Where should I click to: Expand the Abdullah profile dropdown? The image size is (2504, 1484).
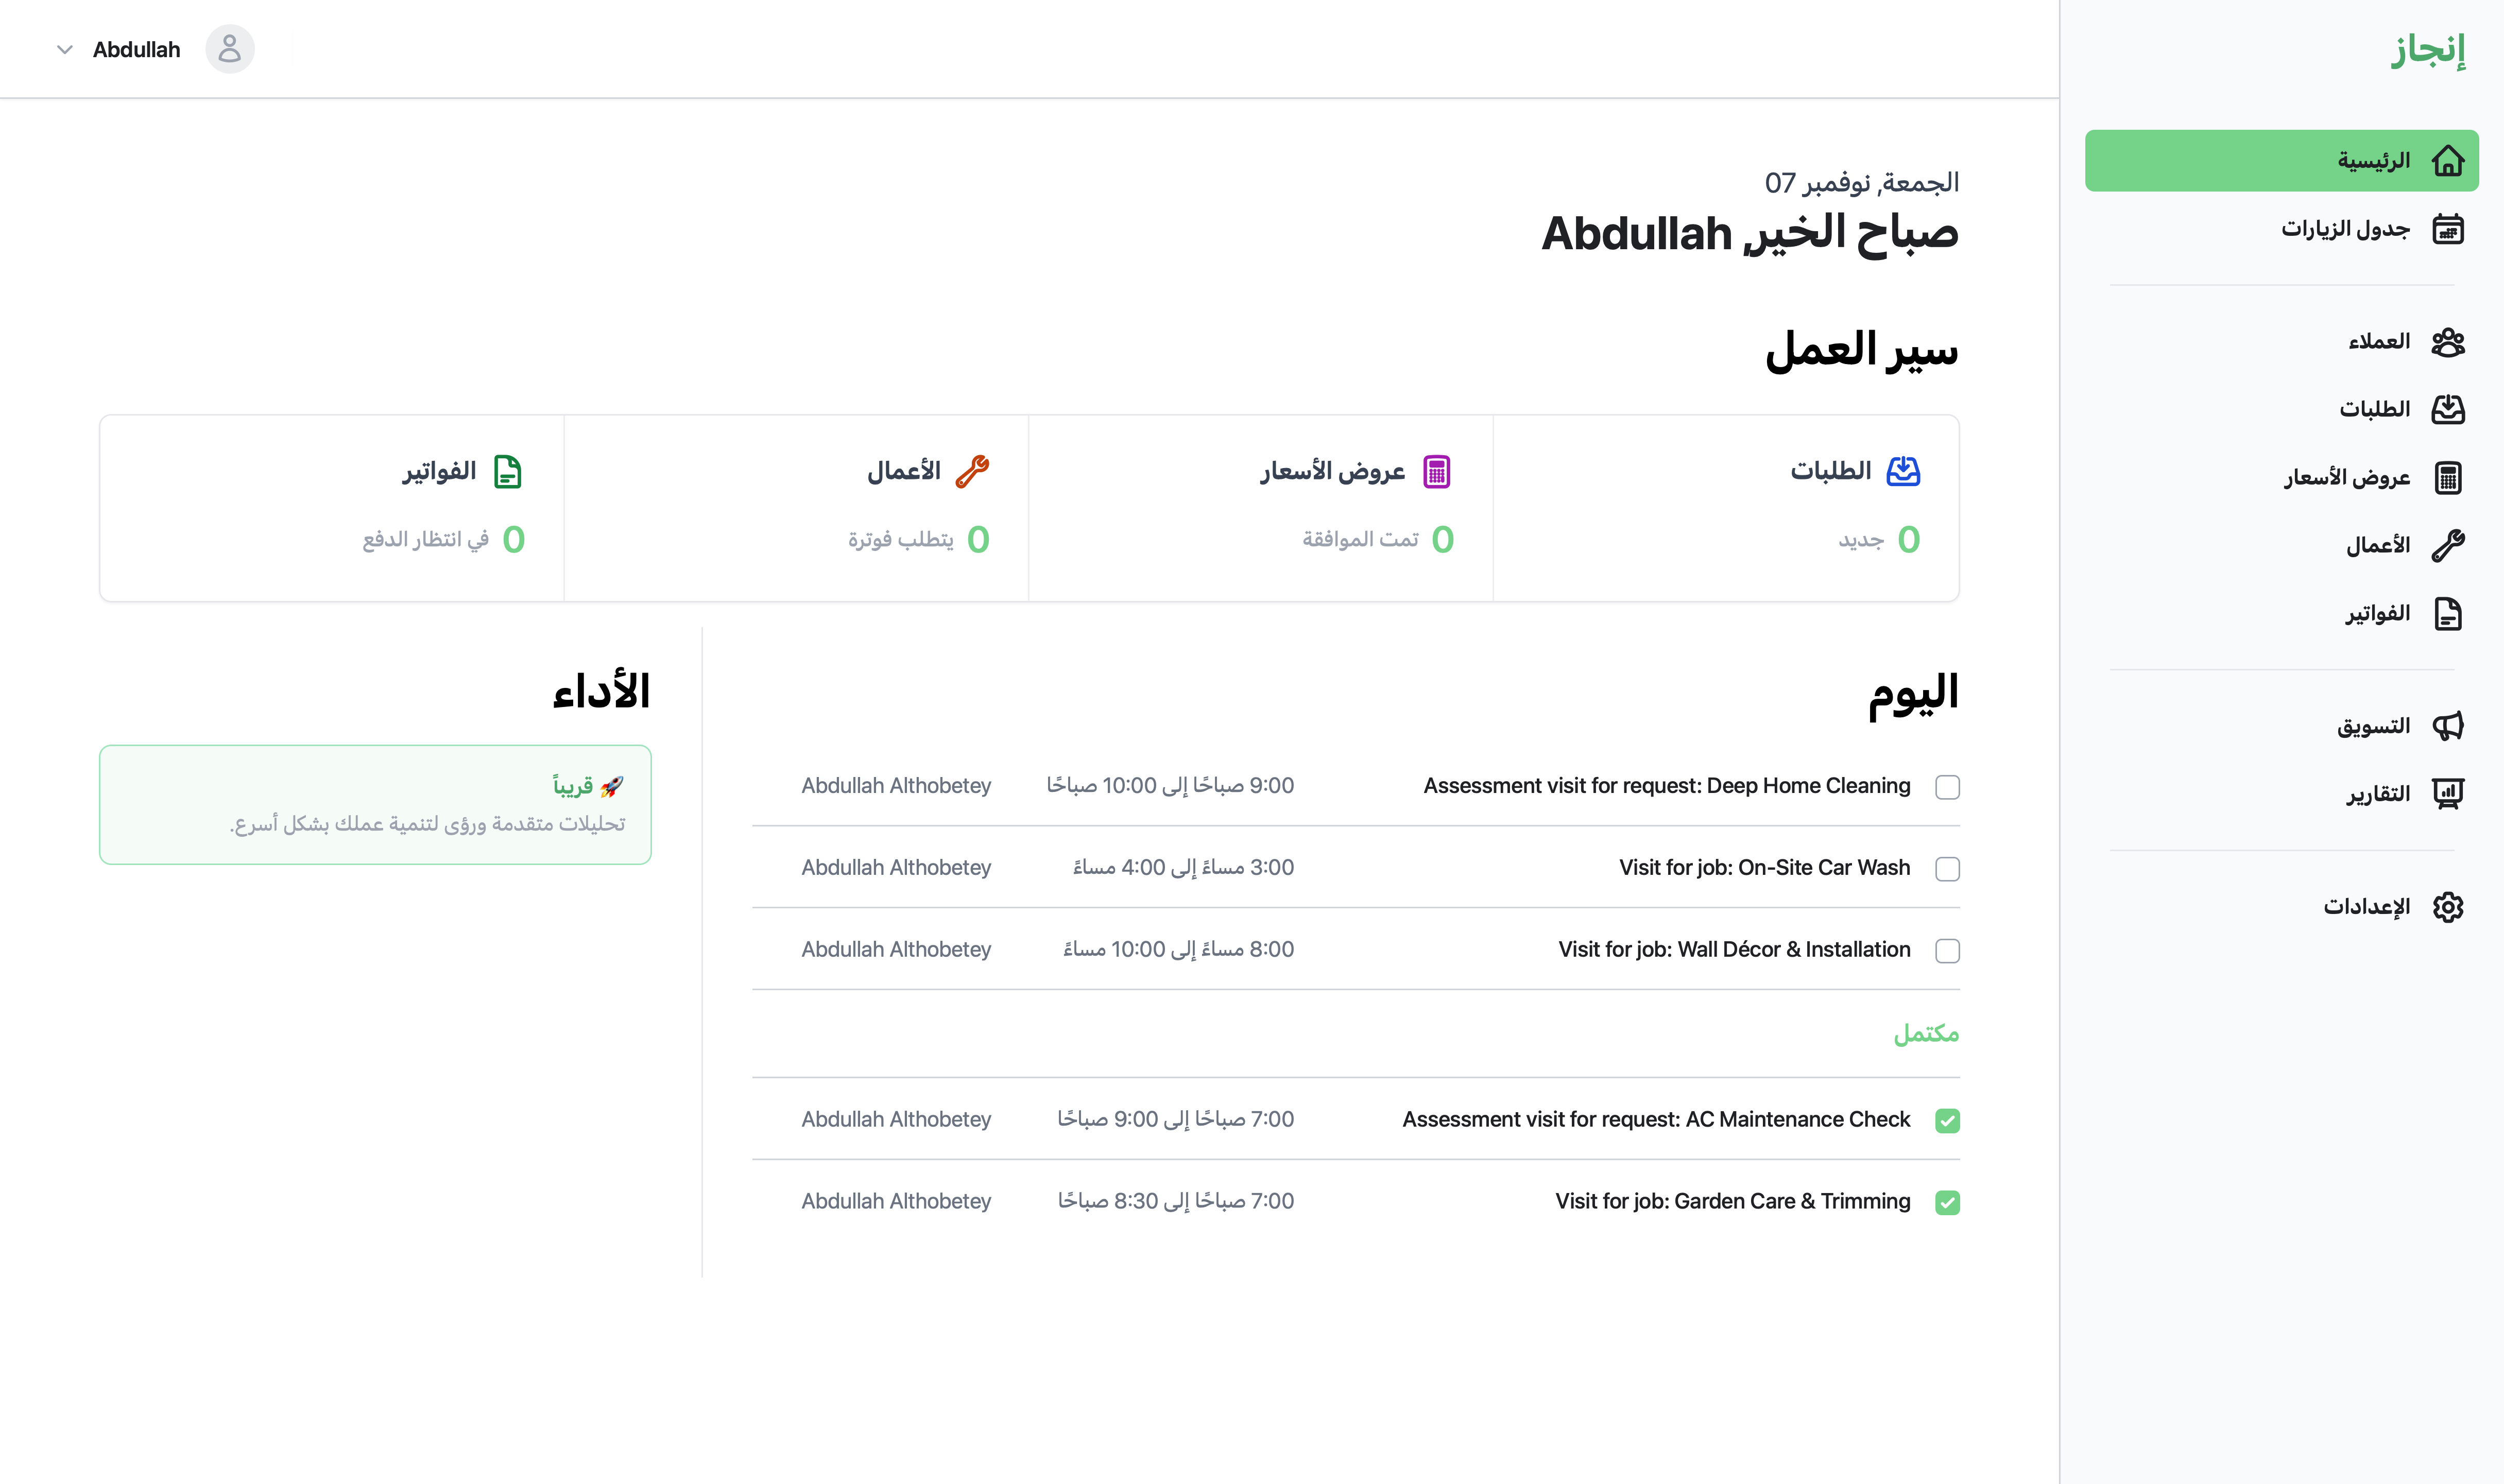click(64, 48)
